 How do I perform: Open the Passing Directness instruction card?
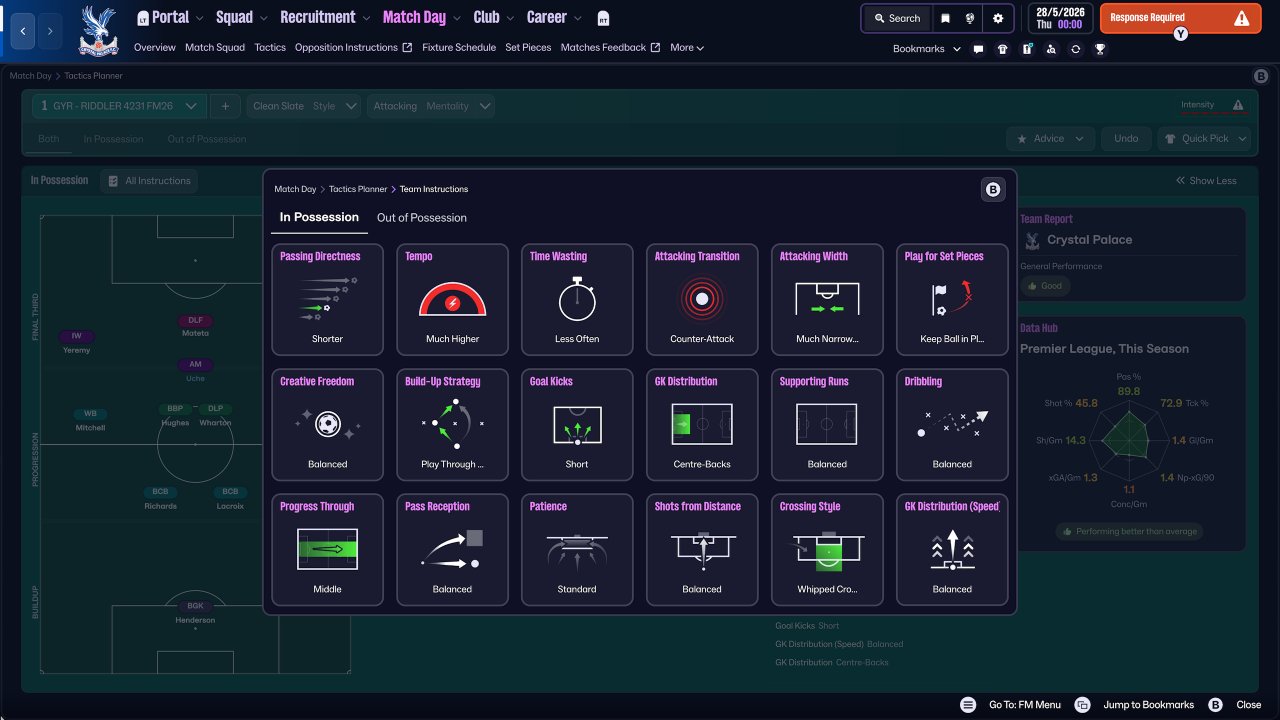pos(327,299)
